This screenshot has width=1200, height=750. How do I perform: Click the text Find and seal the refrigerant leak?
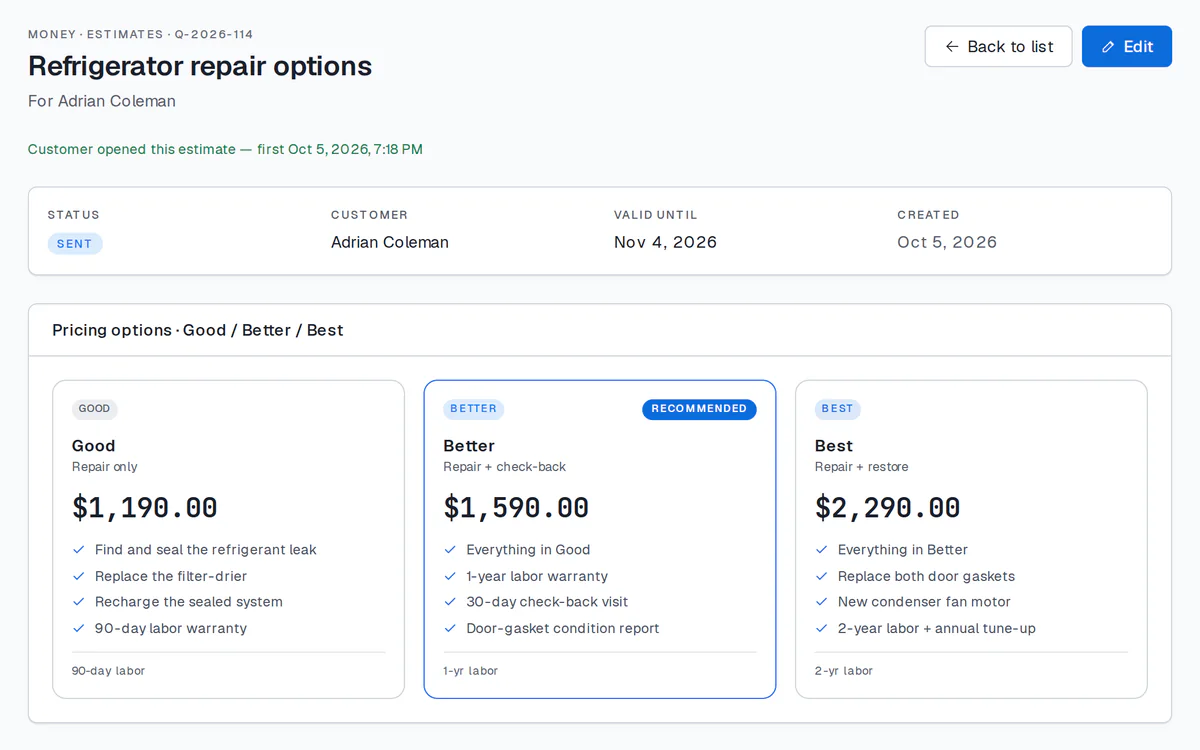(206, 550)
